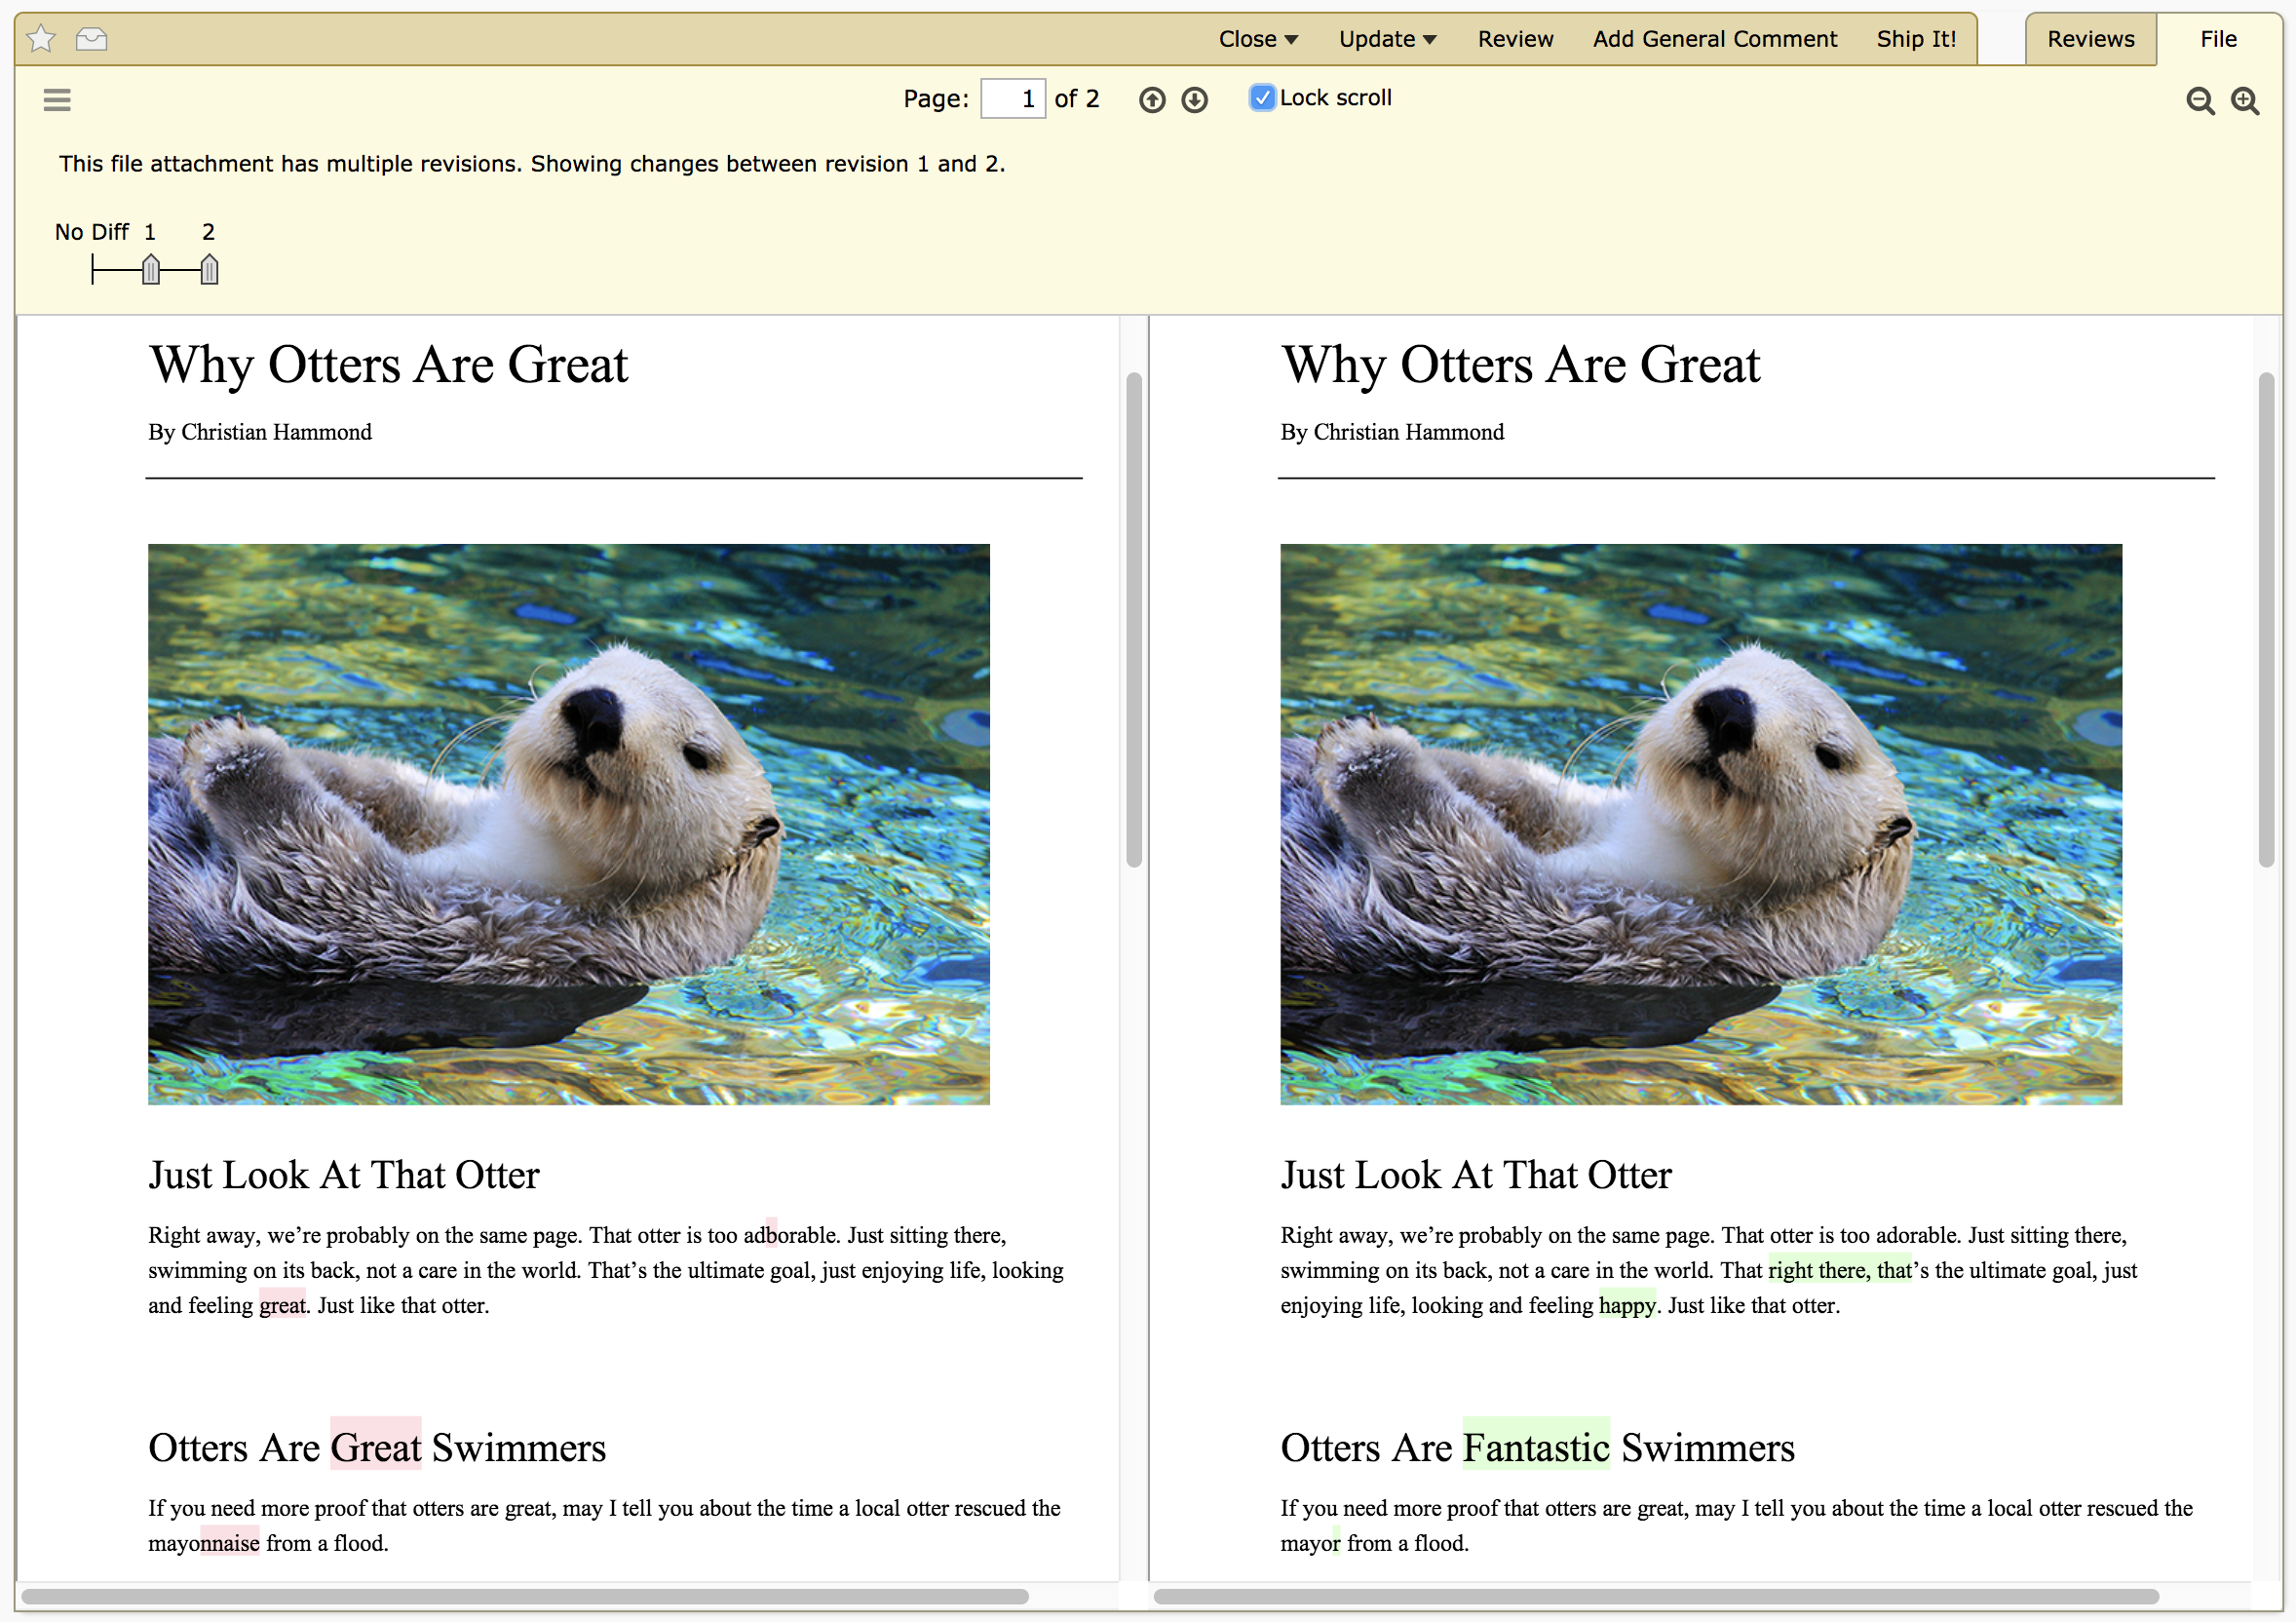Go to previous page up-arrow icon

click(x=1152, y=99)
